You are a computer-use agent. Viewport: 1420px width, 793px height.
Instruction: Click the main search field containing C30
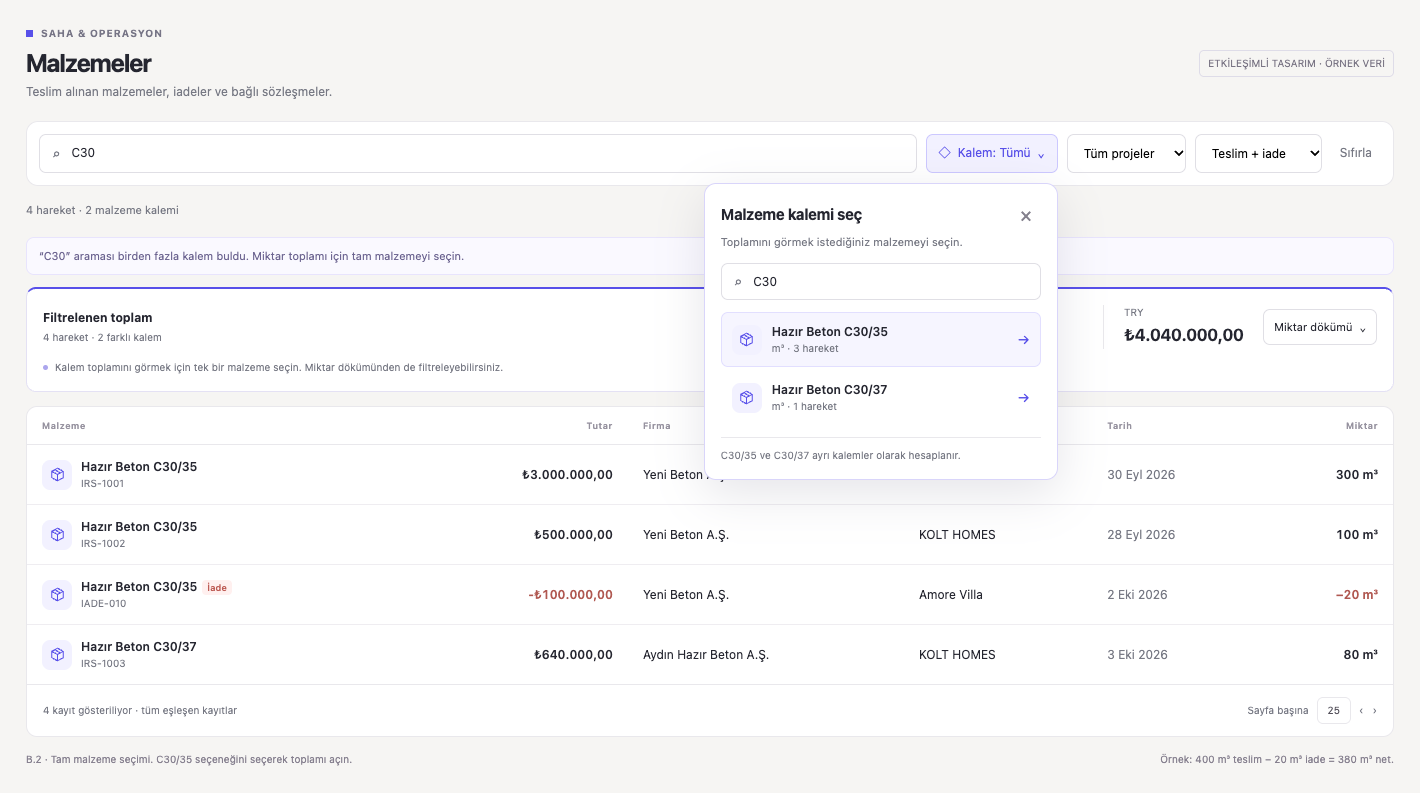click(x=477, y=153)
